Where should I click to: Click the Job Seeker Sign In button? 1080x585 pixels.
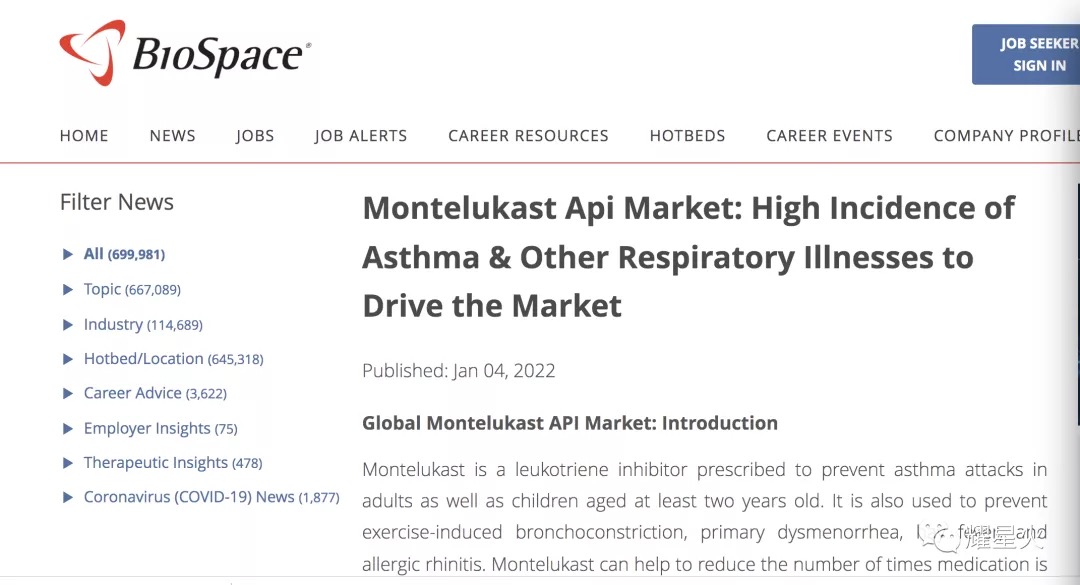[1026, 54]
